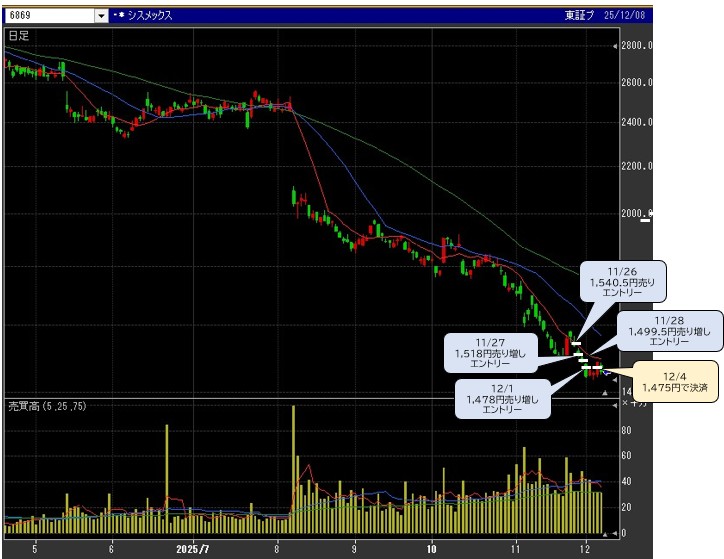The height and width of the screenshot is (559, 724).
Task: Click the white current-price marker near 2000
Action: (646, 219)
